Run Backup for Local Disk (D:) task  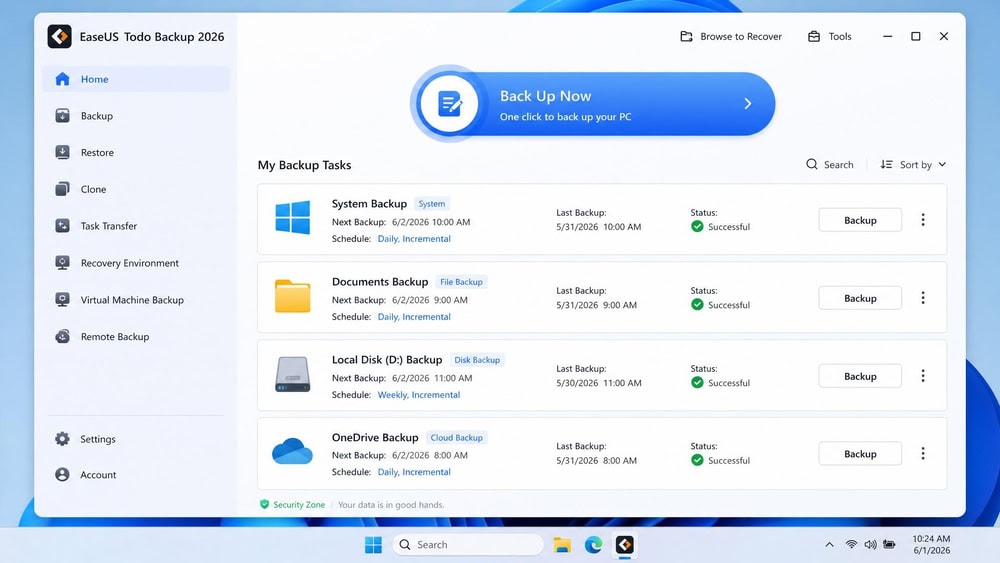[x=860, y=376]
